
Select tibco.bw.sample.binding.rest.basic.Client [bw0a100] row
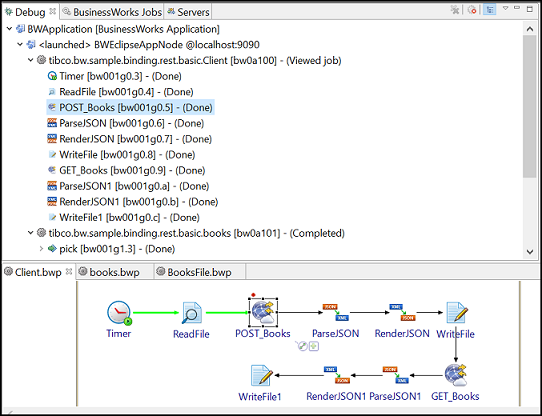coord(189,61)
